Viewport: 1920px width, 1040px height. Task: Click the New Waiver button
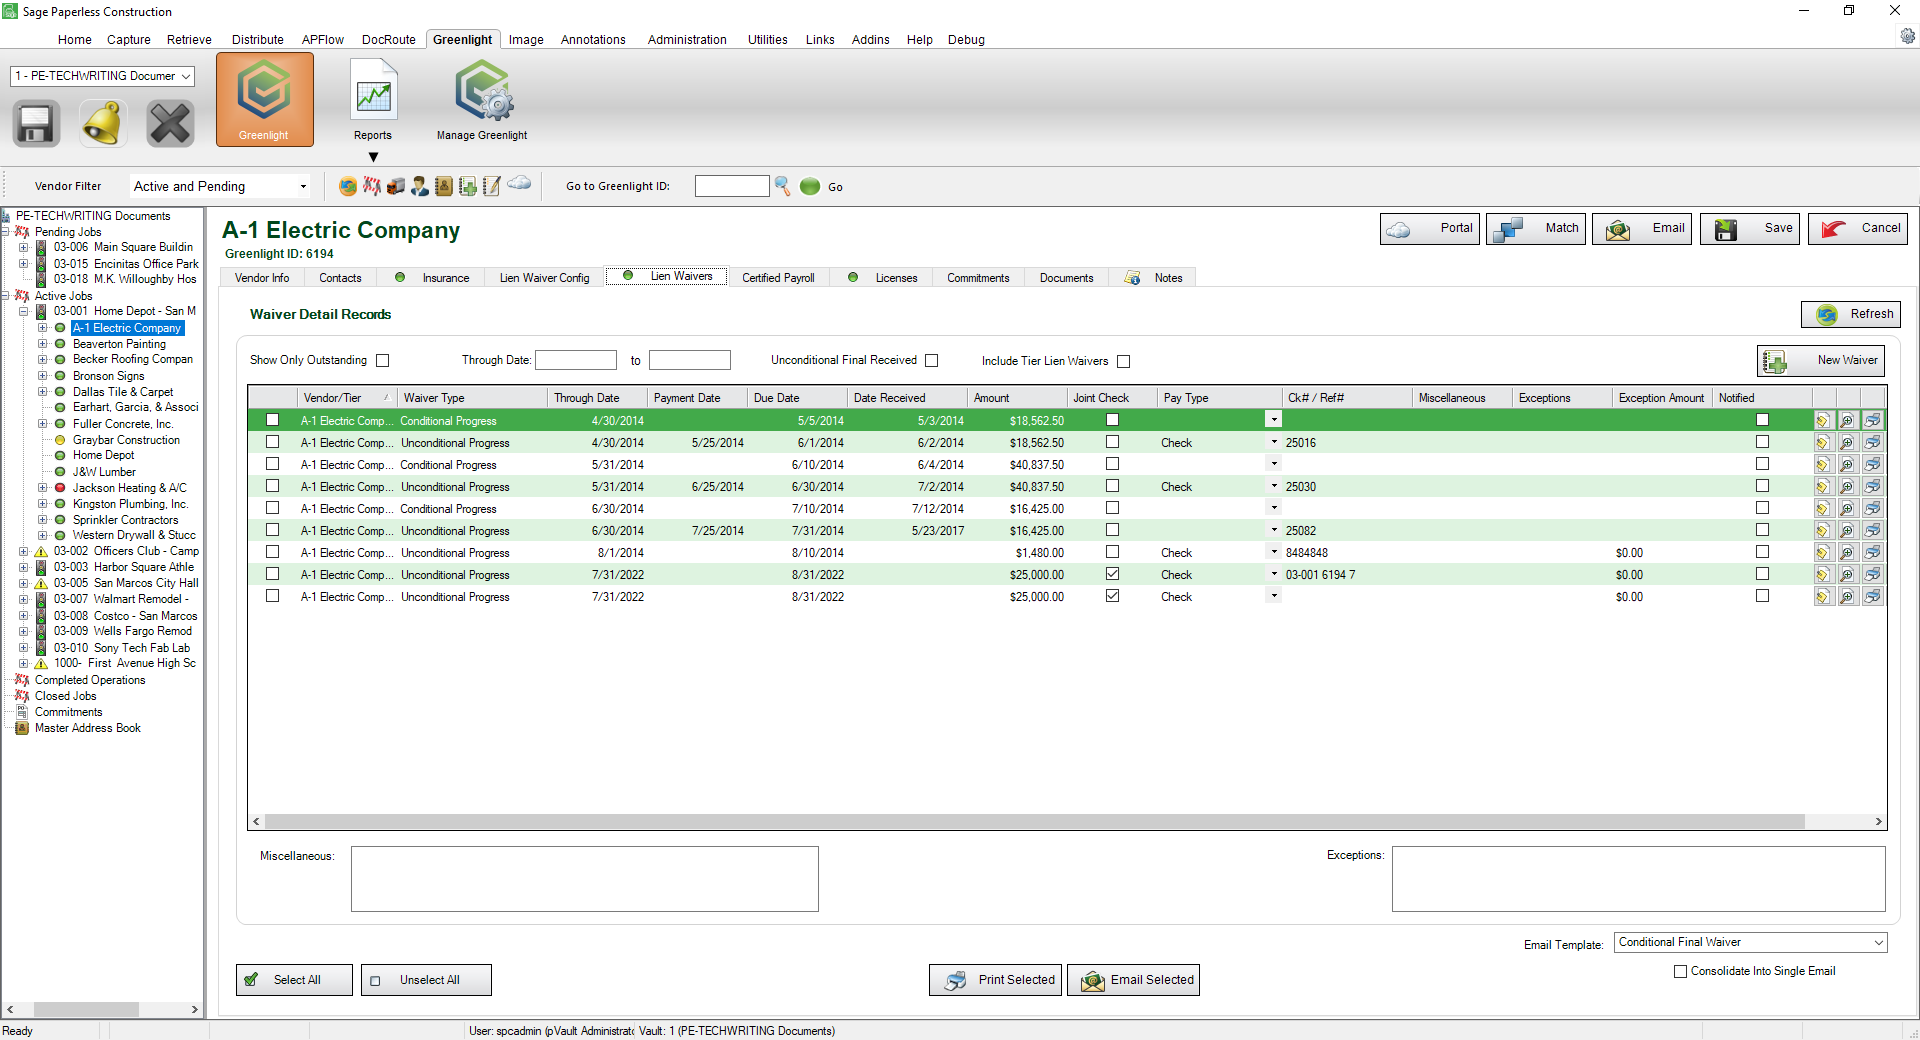pyautogui.click(x=1821, y=360)
